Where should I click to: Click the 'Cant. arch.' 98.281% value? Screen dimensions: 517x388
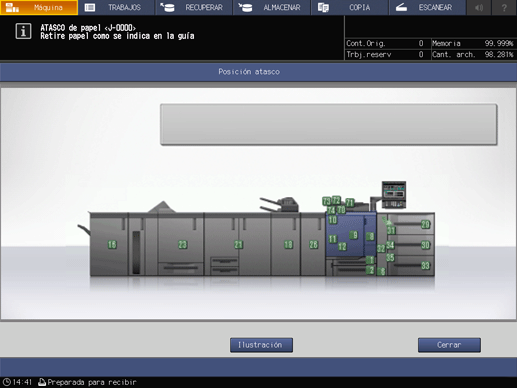point(499,54)
